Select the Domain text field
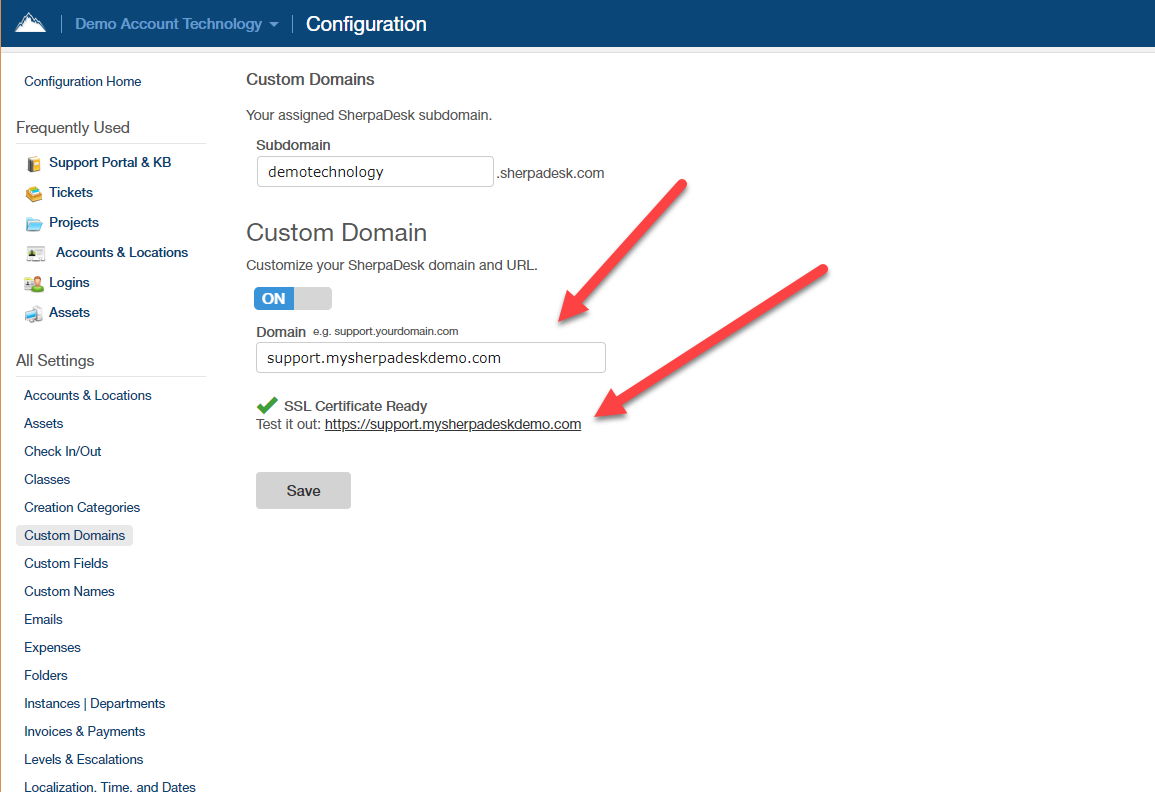 [x=430, y=357]
